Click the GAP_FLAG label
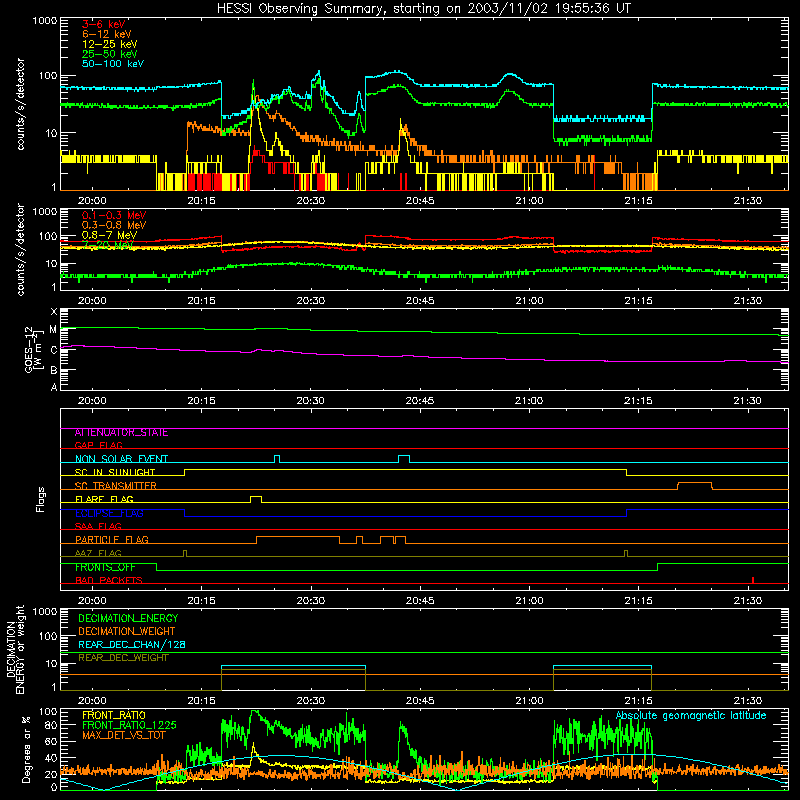The image size is (800, 800). [98, 445]
